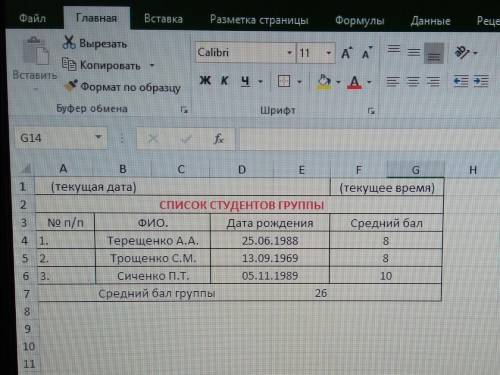The height and width of the screenshot is (375, 500).
Task: Select column A header
Action: (x=63, y=169)
